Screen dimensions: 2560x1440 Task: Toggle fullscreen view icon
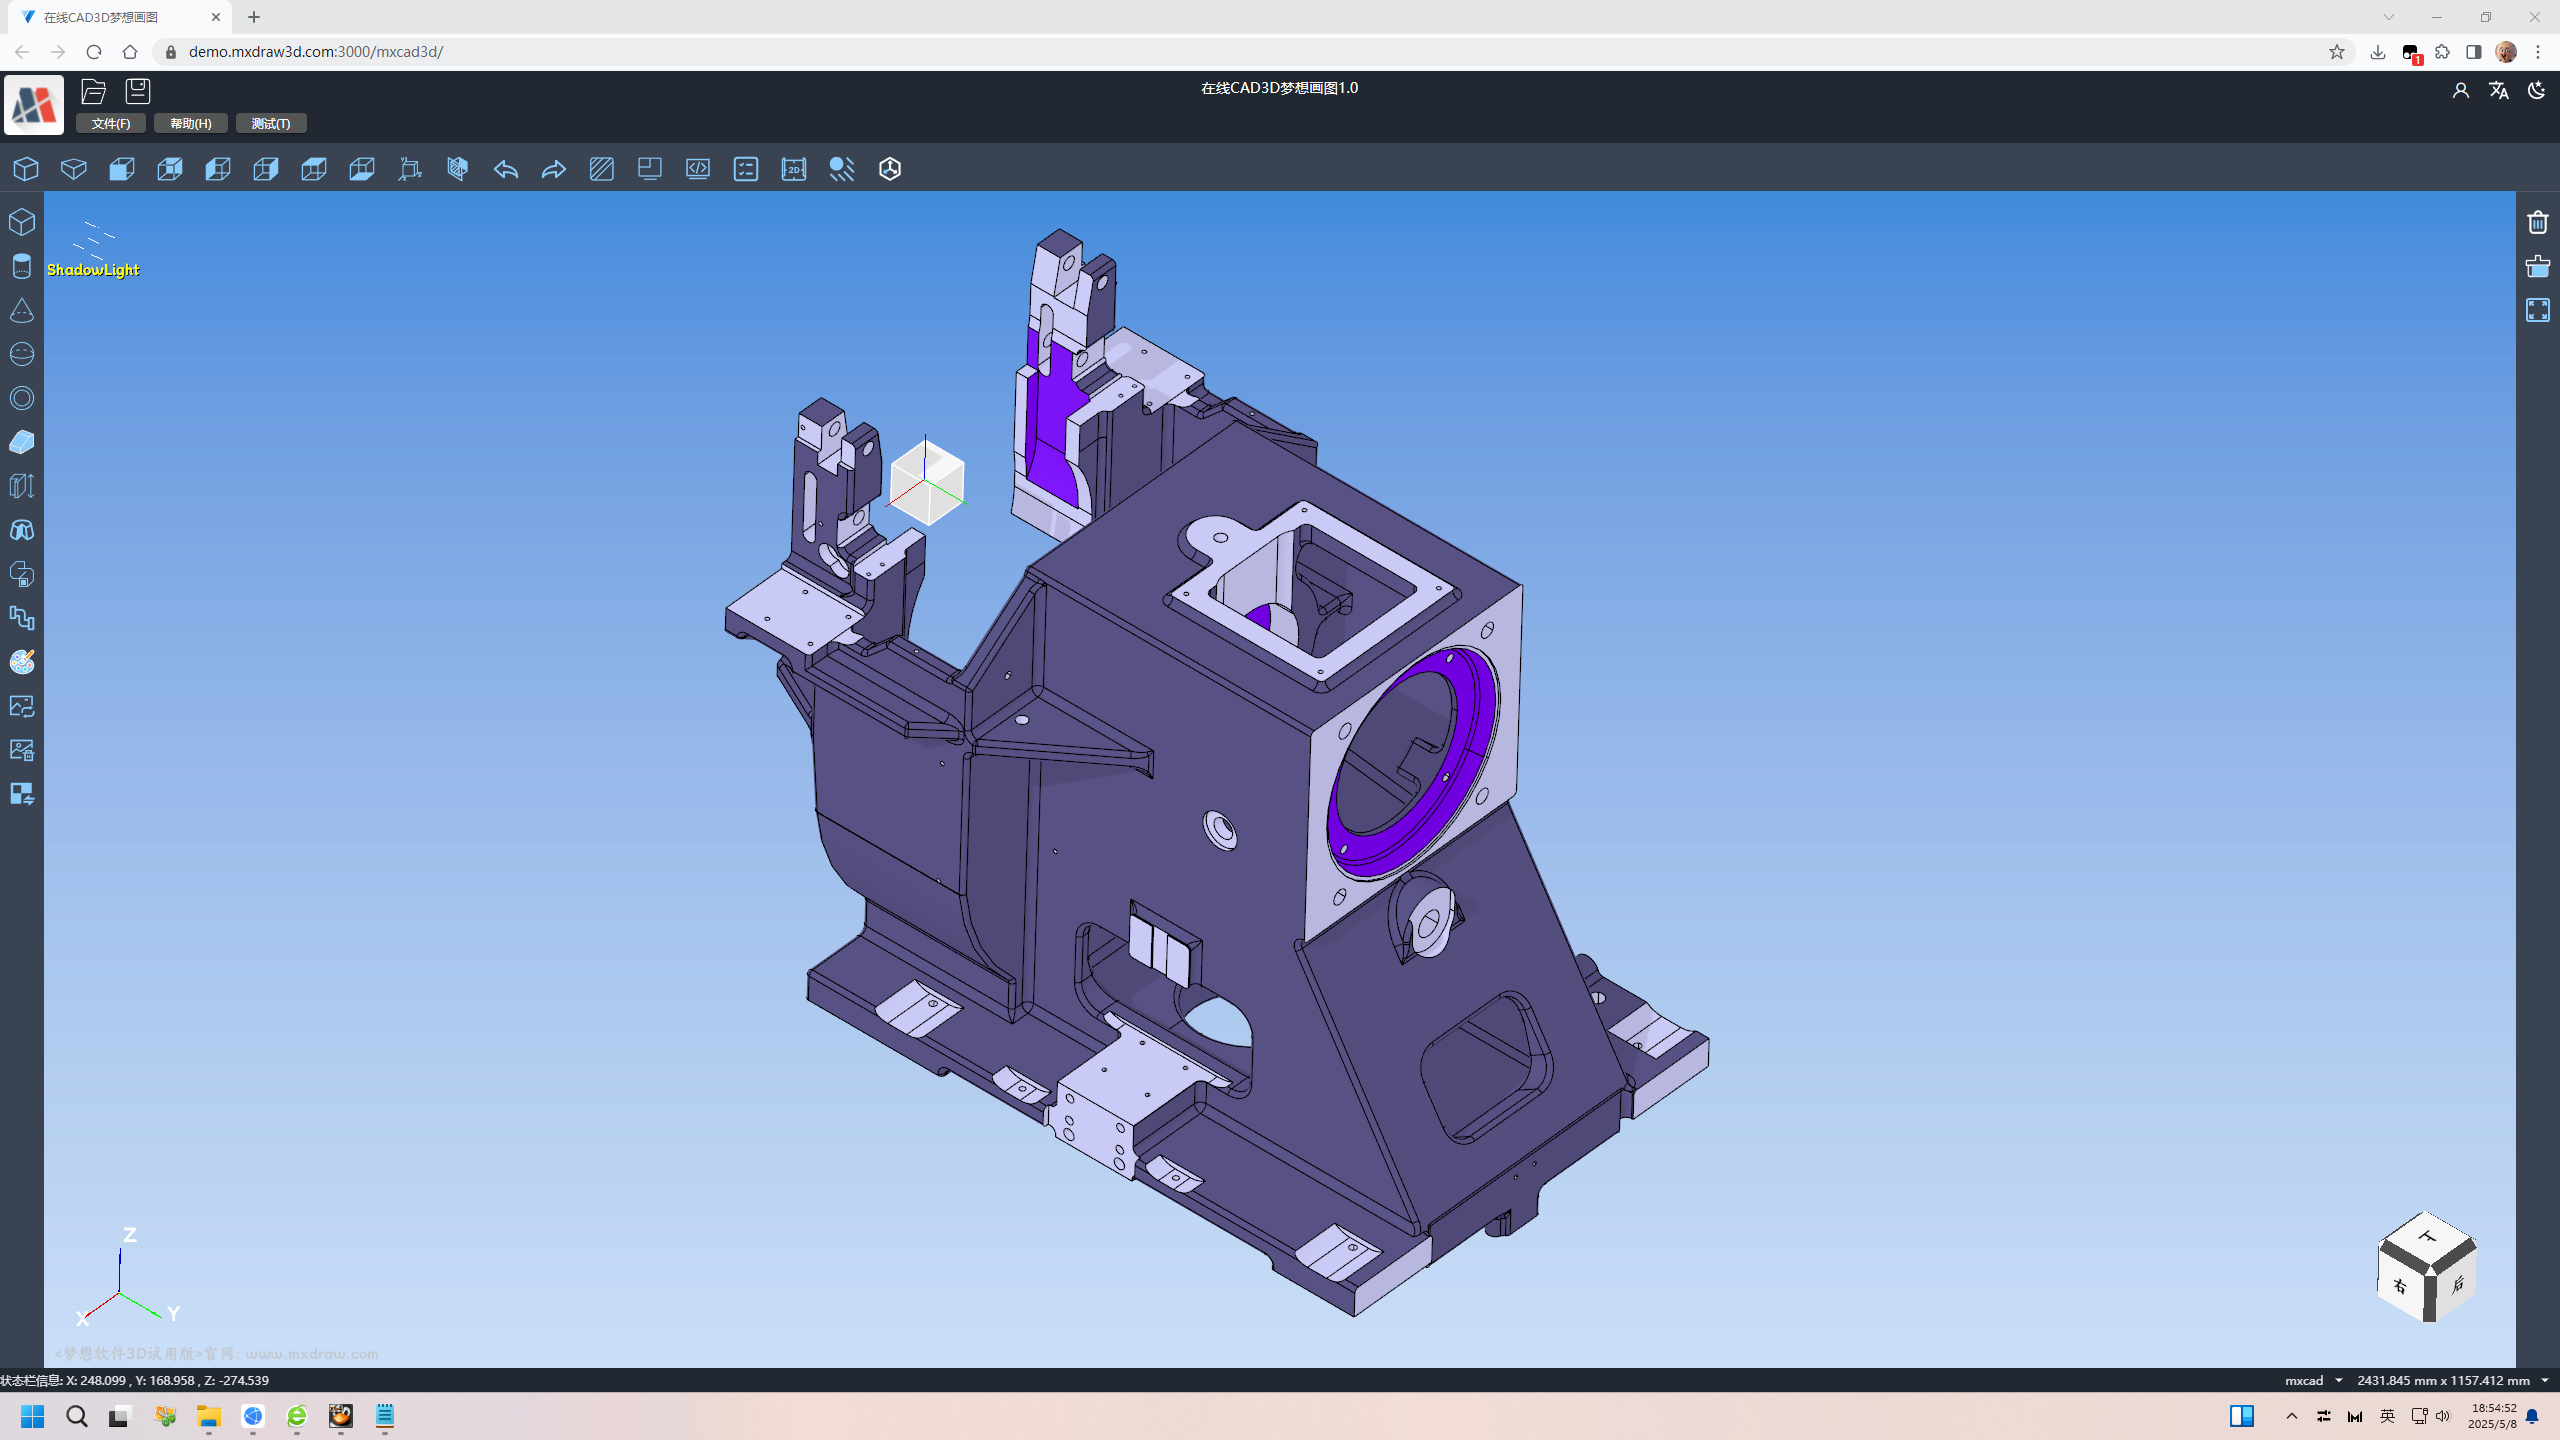(2538, 310)
